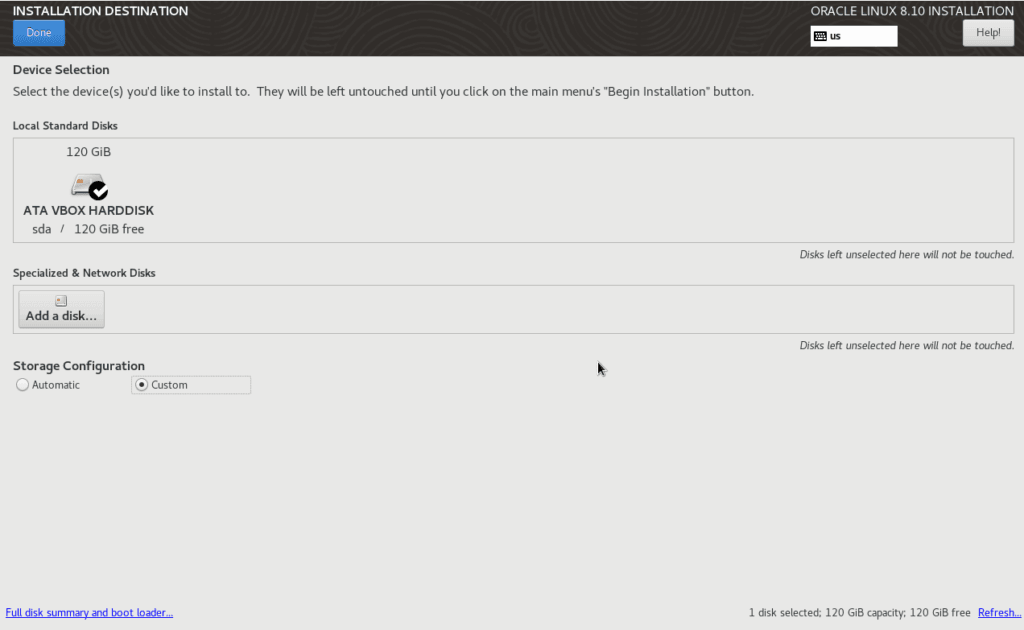
Task: Click the ATA VBOX HARDDISK label
Action: click(x=88, y=210)
